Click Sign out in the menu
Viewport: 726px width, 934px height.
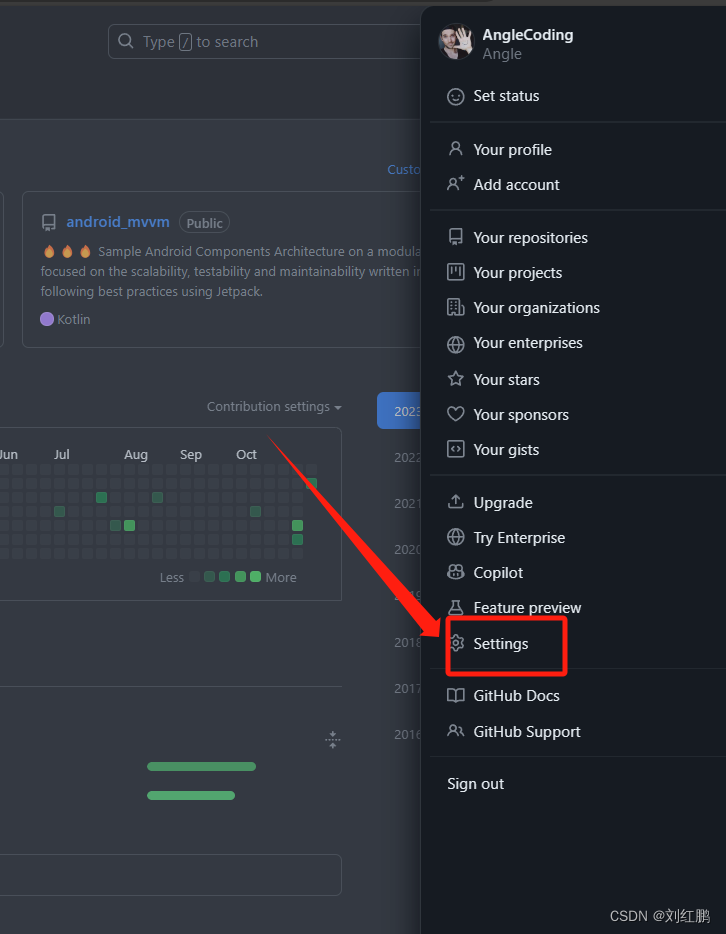476,784
